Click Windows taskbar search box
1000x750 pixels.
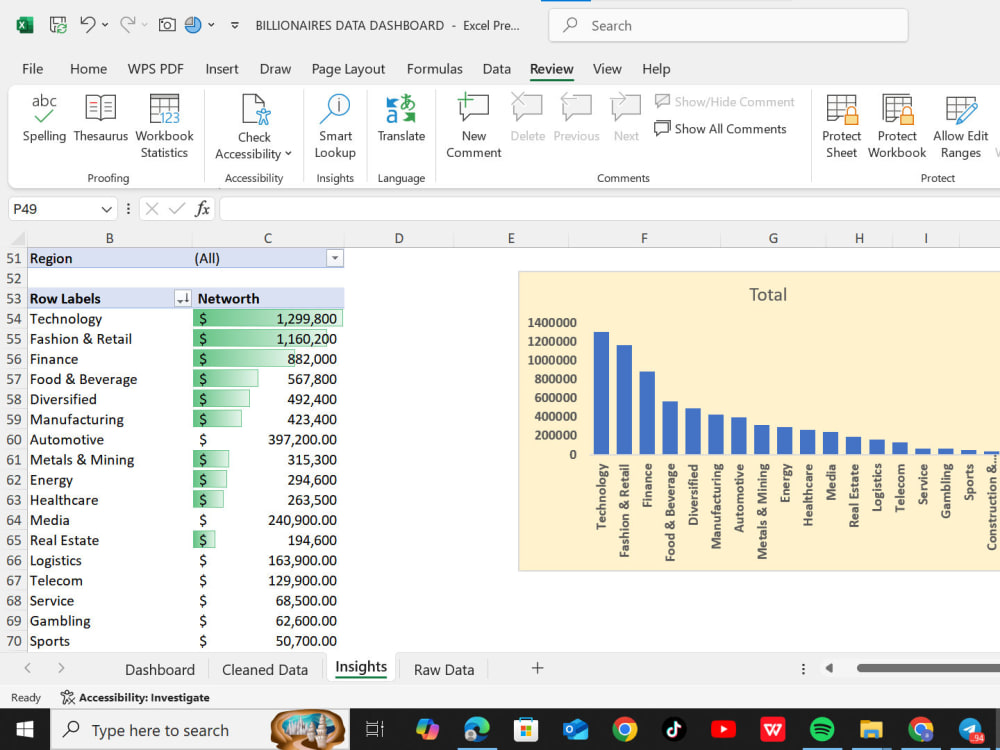pos(200,729)
